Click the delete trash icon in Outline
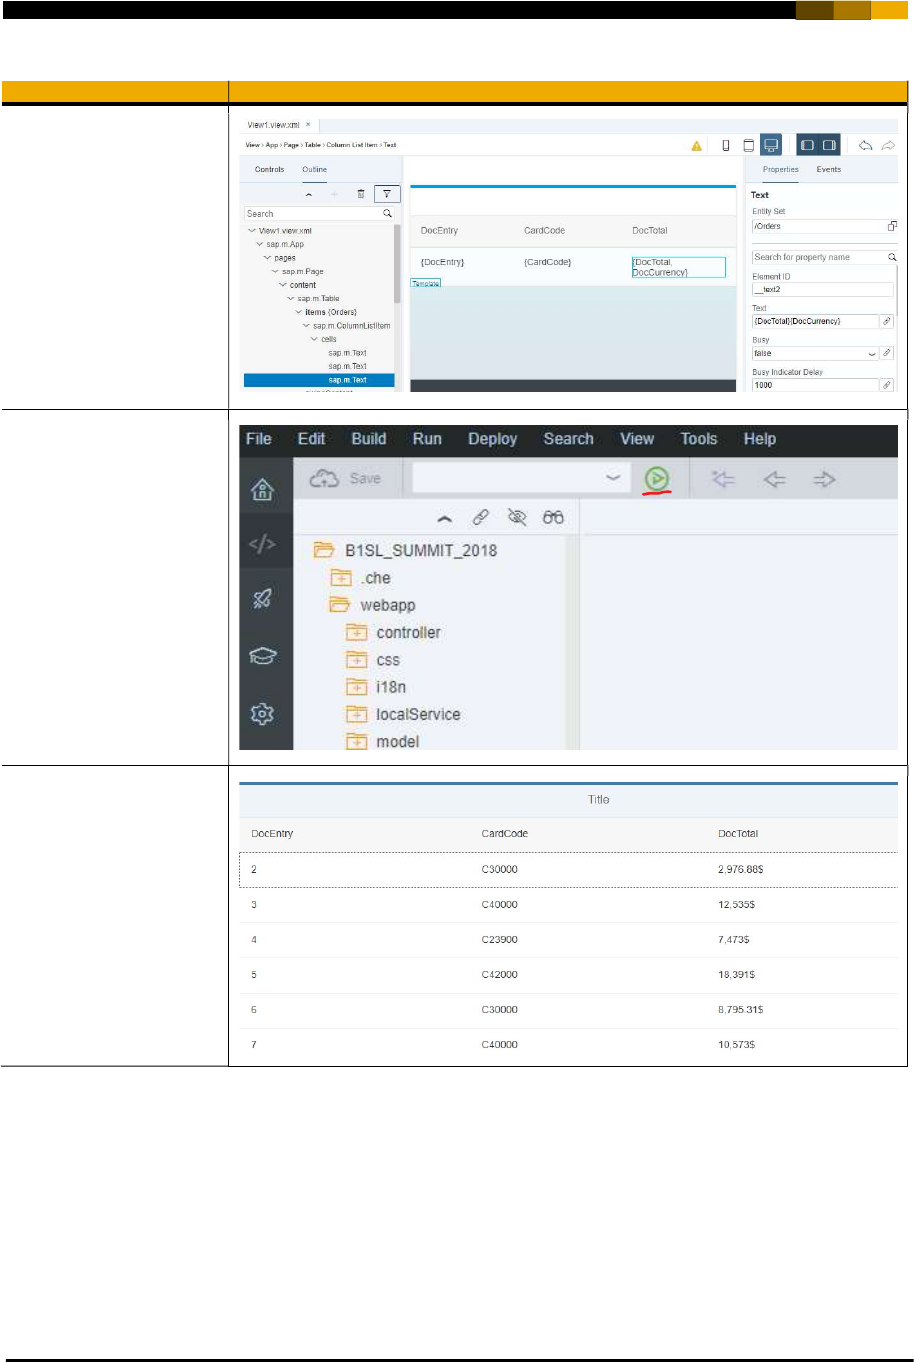Viewport: 914px width, 1362px height. pos(361,194)
